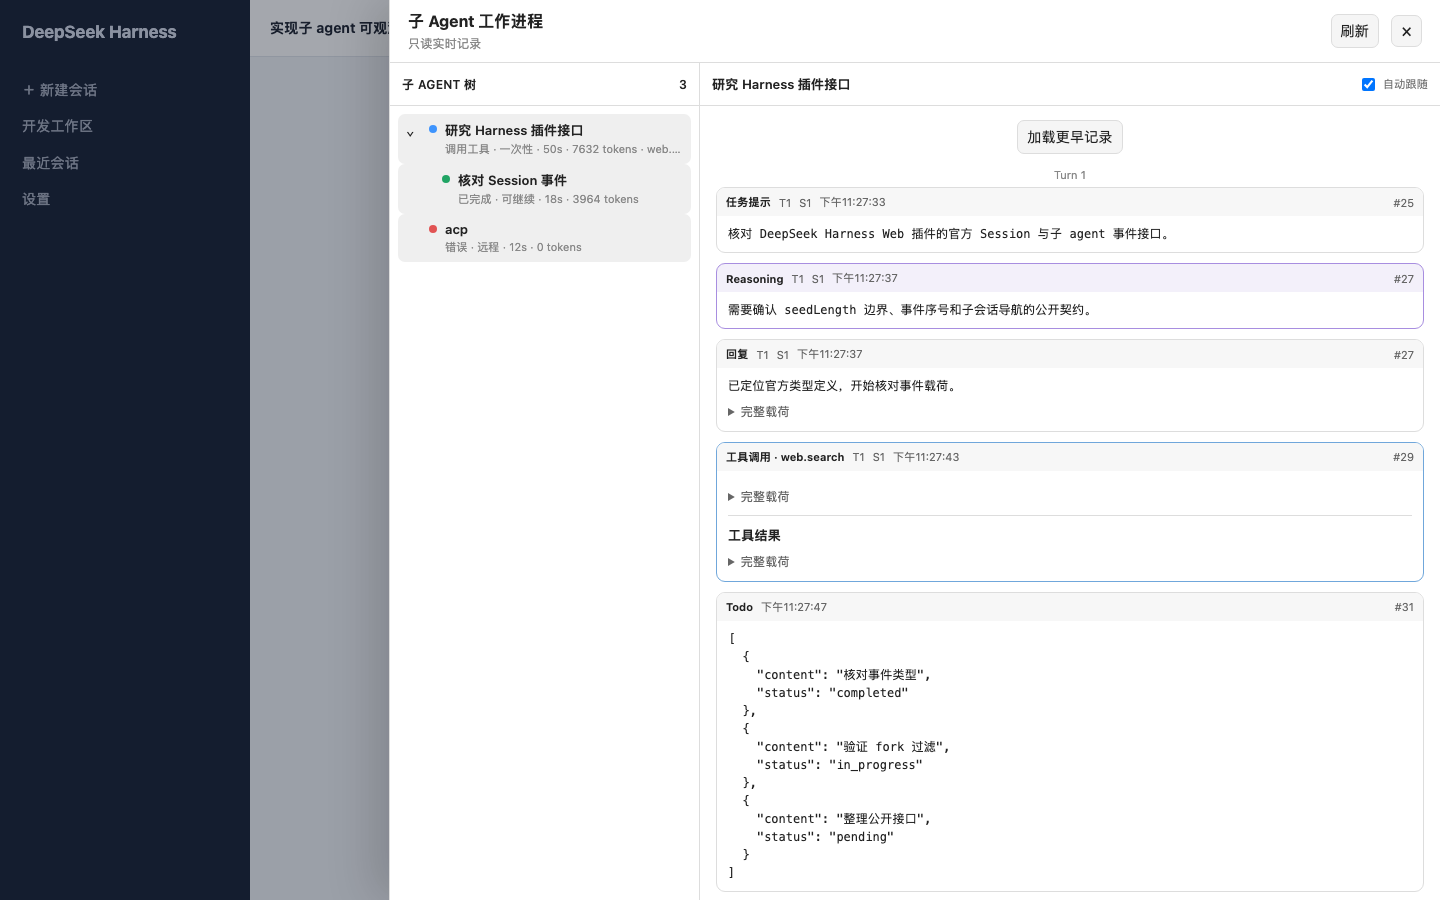Viewport: 1440px width, 900px height.
Task: Open 设置 in the sidebar
Action: point(36,199)
